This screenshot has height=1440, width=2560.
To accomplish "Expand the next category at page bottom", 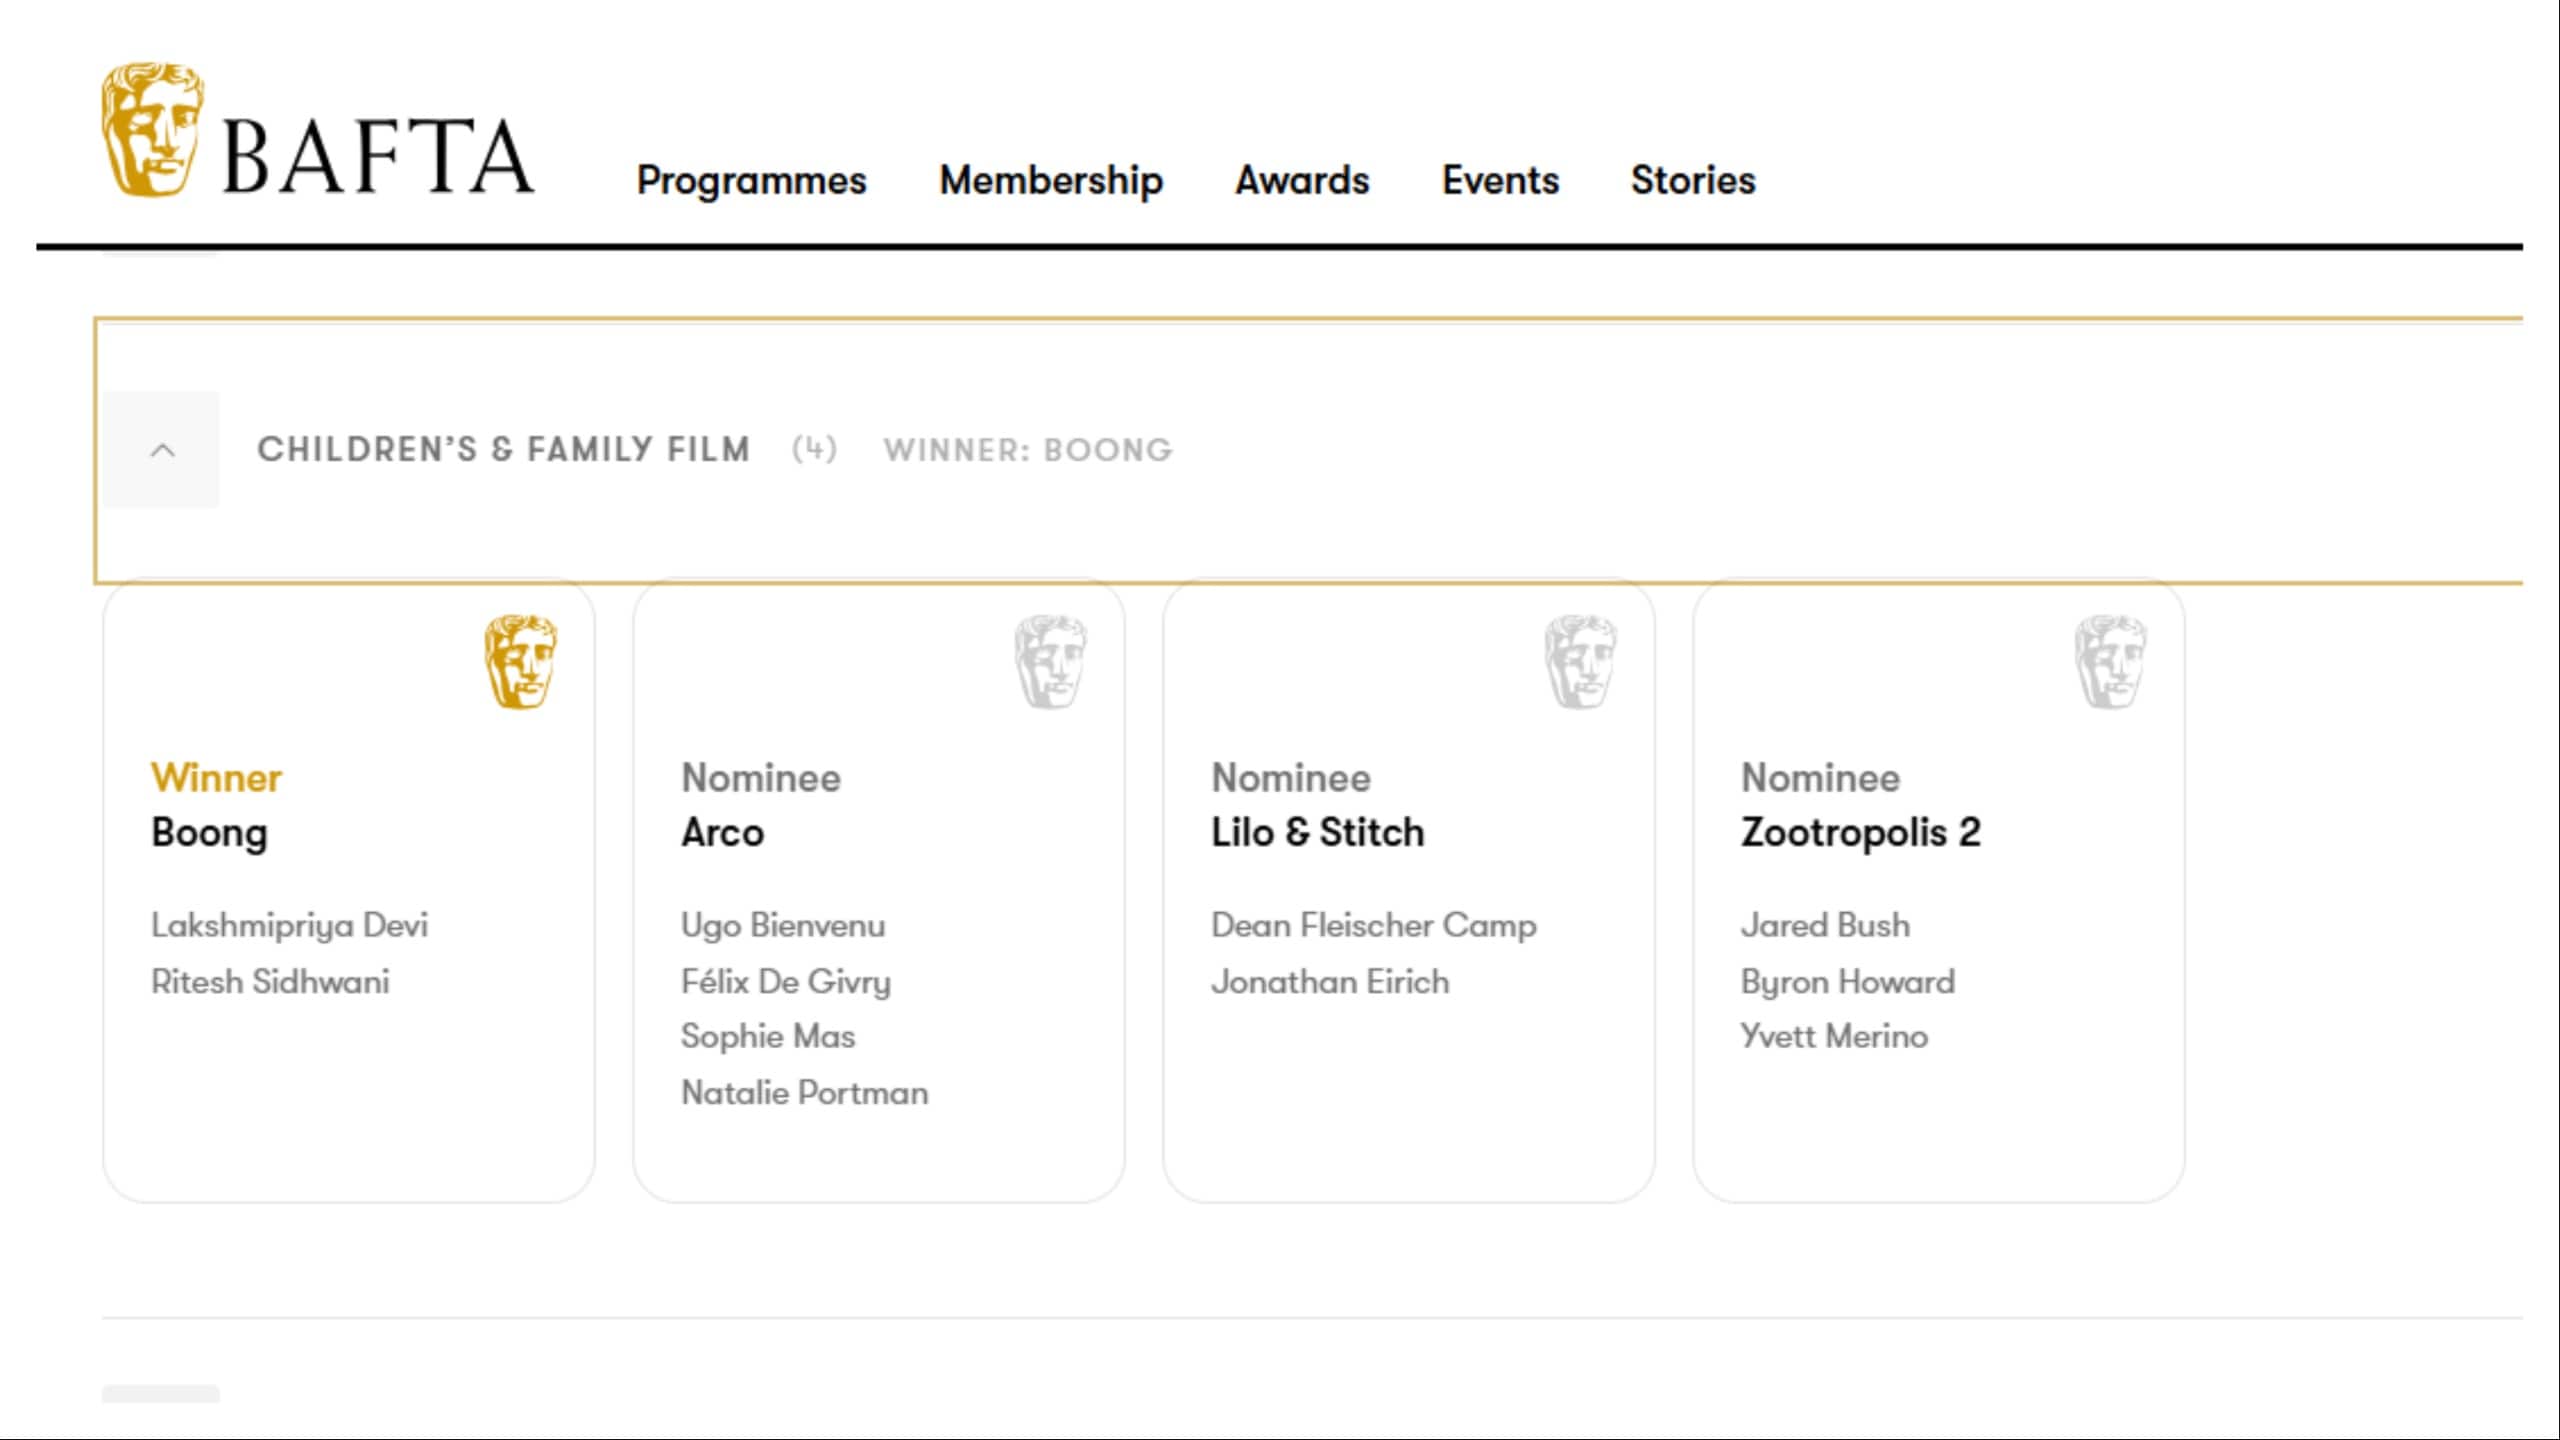I will point(160,1394).
